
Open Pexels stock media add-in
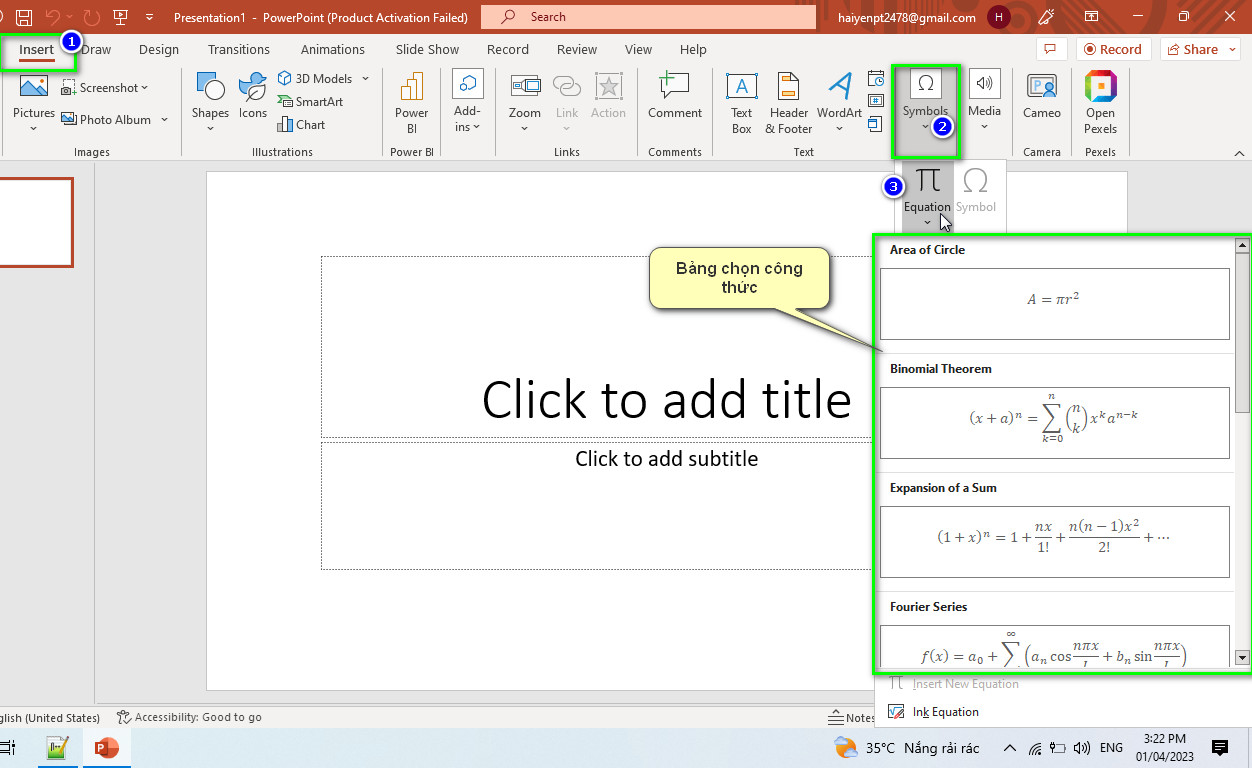pyautogui.click(x=1100, y=103)
